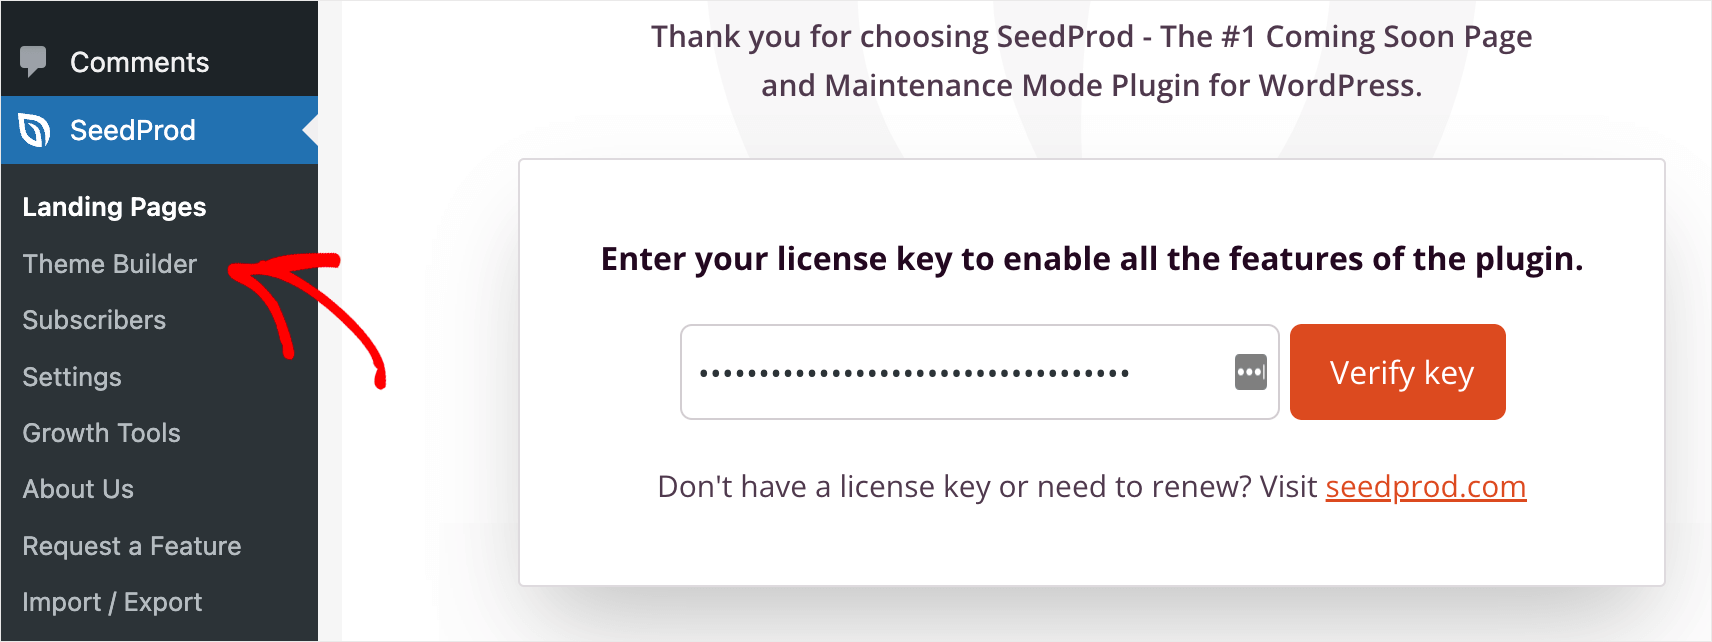Screen dimensions: 1712x642
Task: Open the Landing Pages submenu
Action: point(114,207)
